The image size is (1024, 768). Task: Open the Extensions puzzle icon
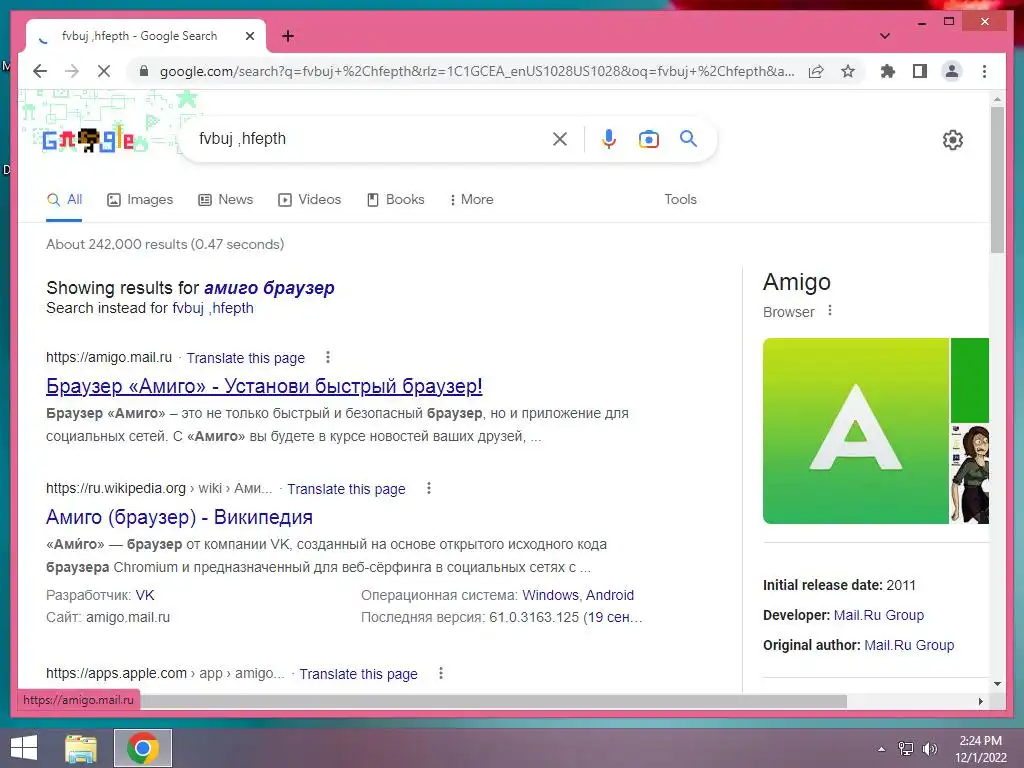coord(888,71)
